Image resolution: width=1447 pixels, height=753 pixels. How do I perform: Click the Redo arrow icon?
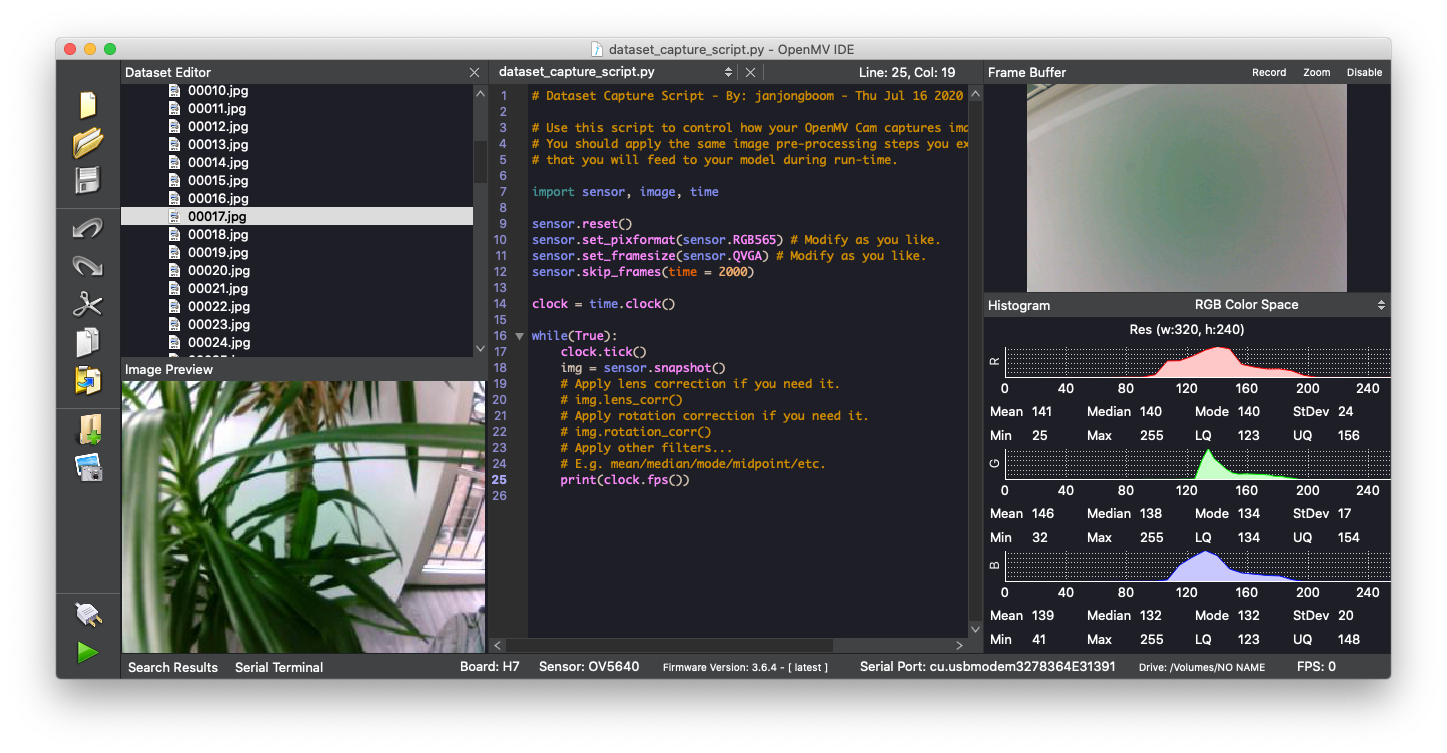coord(88,266)
